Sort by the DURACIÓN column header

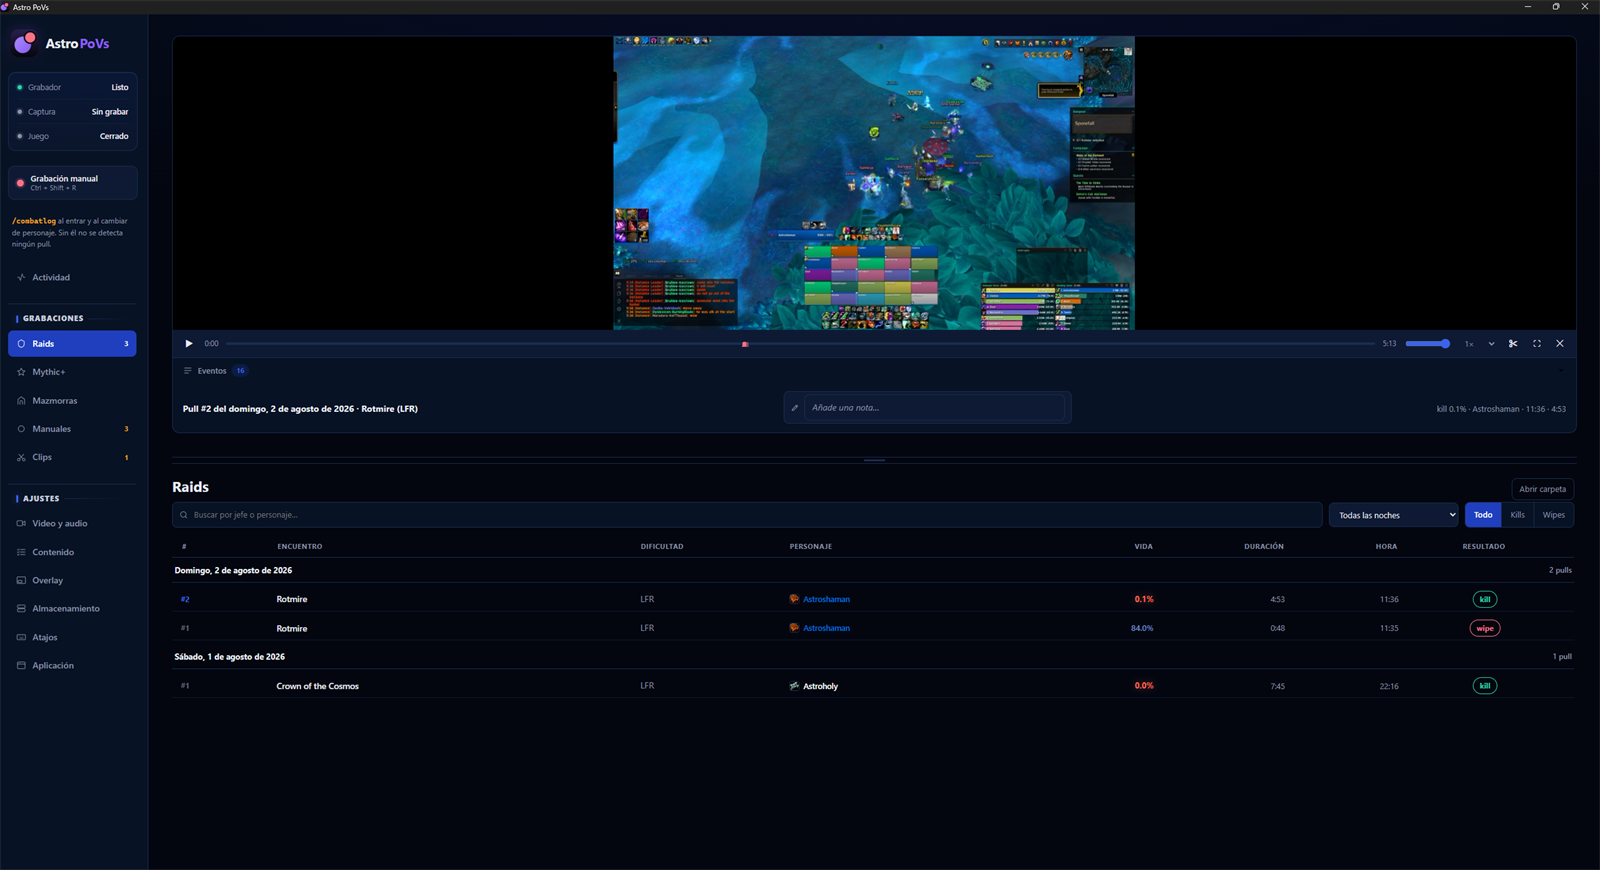click(1264, 547)
